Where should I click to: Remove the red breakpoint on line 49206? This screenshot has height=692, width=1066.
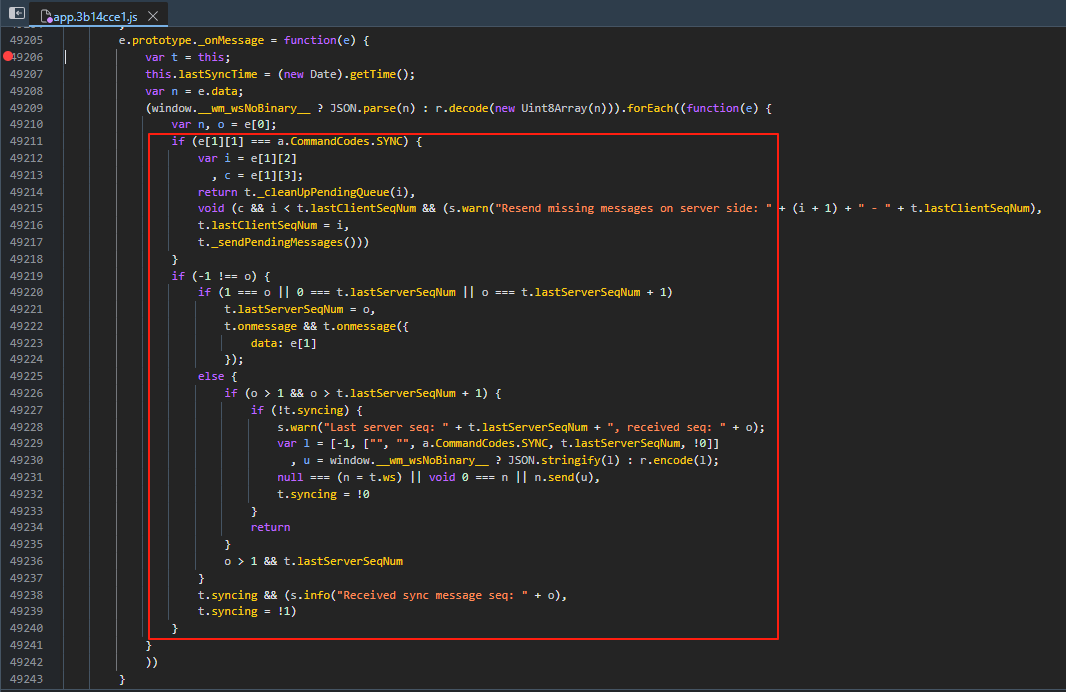9,57
